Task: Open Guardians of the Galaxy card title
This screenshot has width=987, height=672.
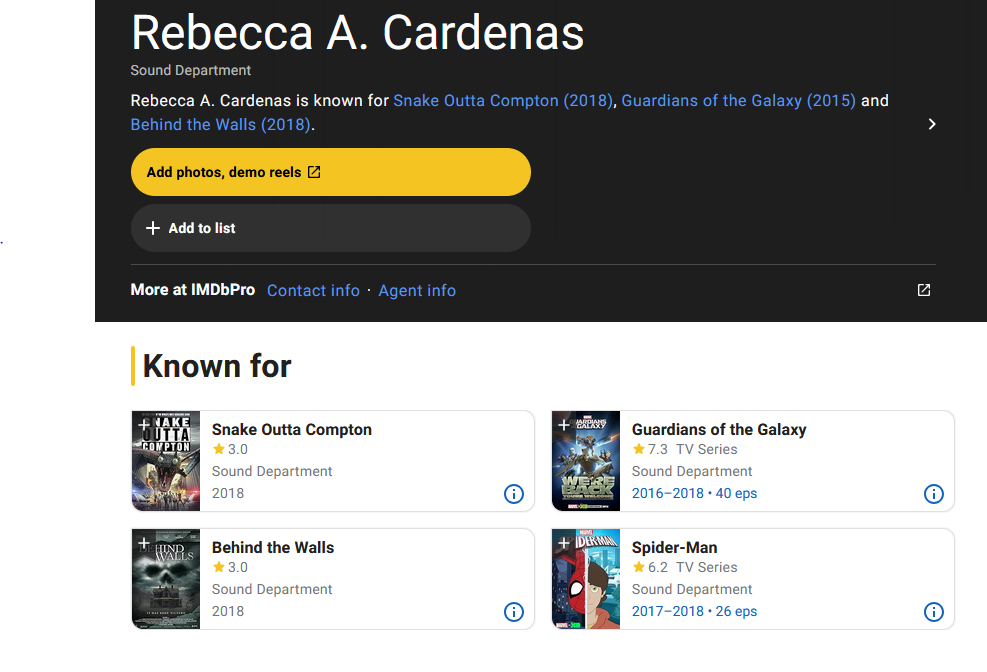Action: pyautogui.click(x=719, y=430)
